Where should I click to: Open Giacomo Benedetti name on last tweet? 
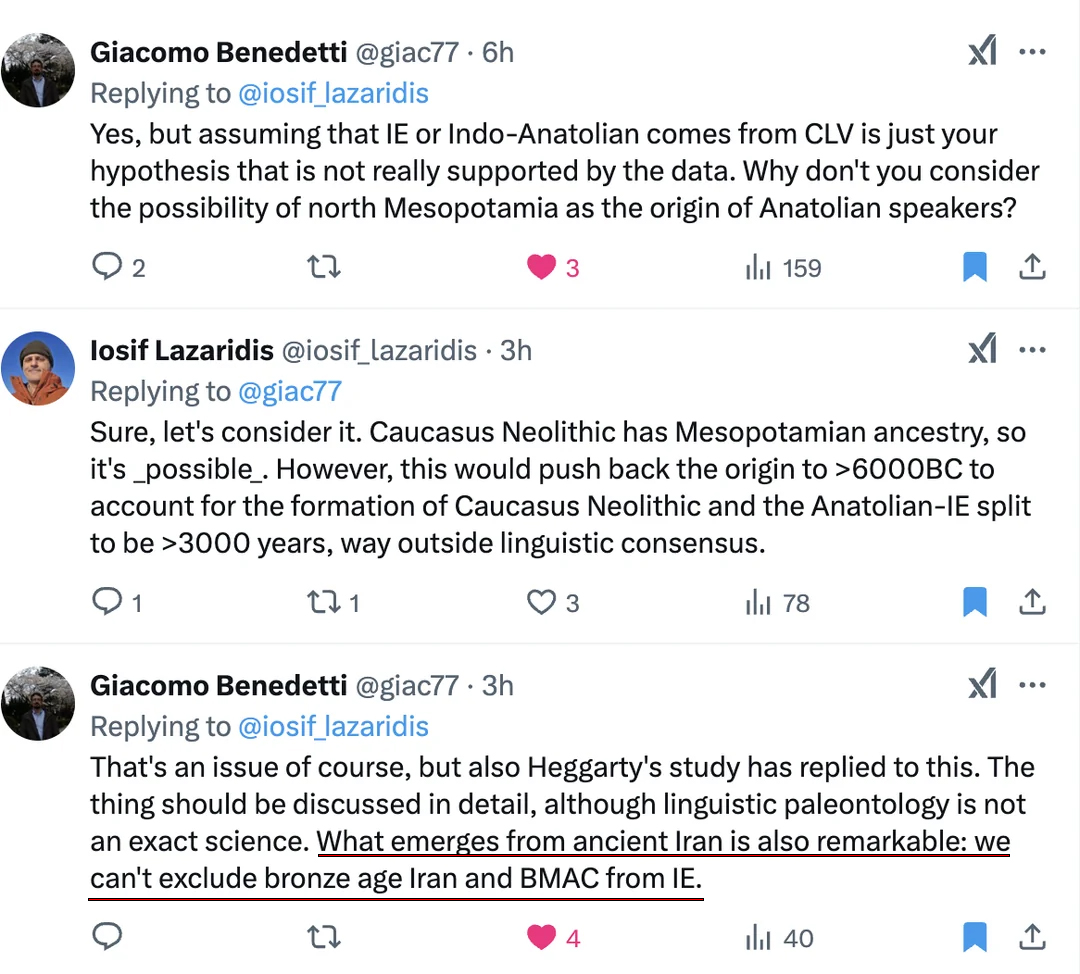218,685
